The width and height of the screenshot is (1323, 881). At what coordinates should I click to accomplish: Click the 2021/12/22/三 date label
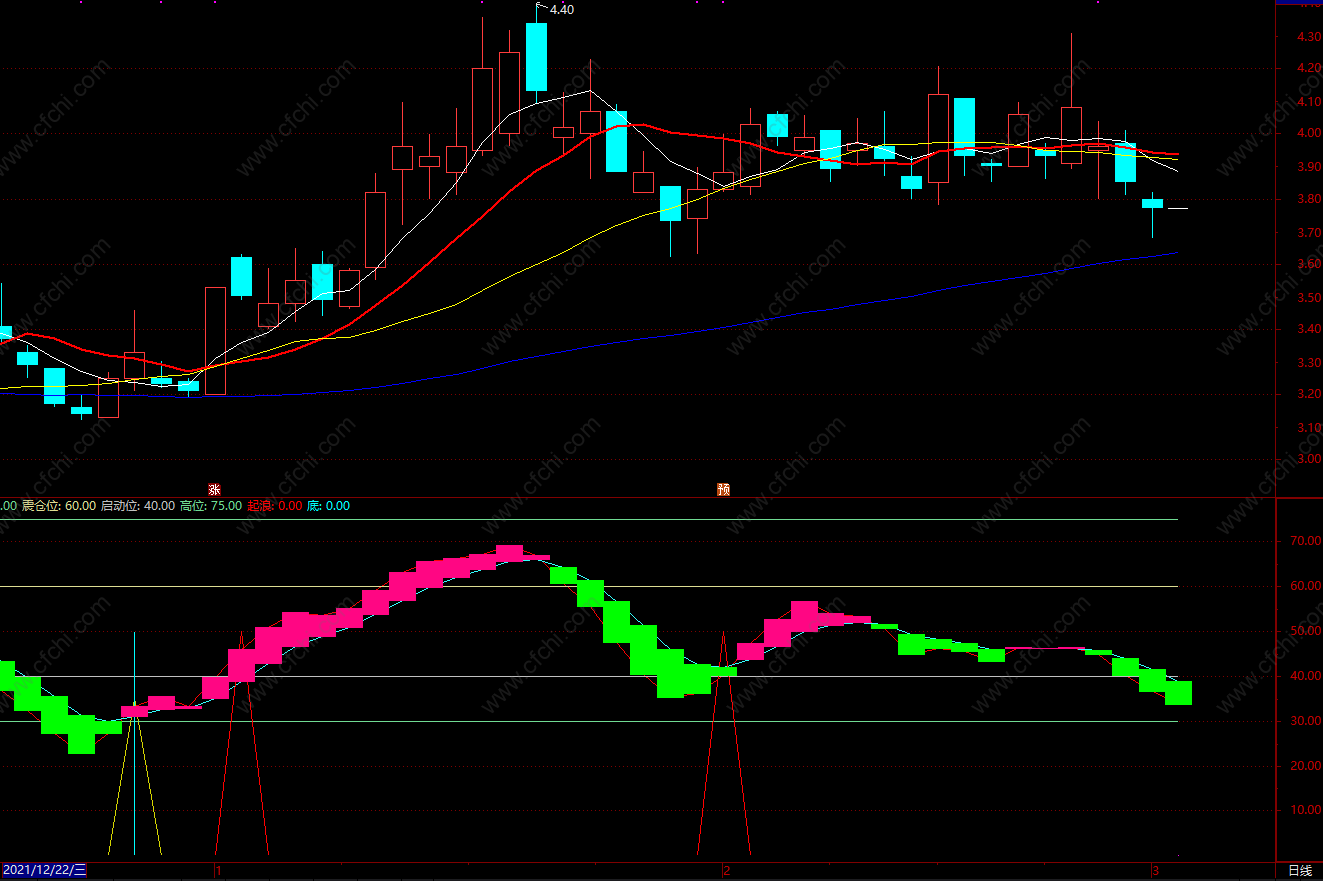[44, 871]
